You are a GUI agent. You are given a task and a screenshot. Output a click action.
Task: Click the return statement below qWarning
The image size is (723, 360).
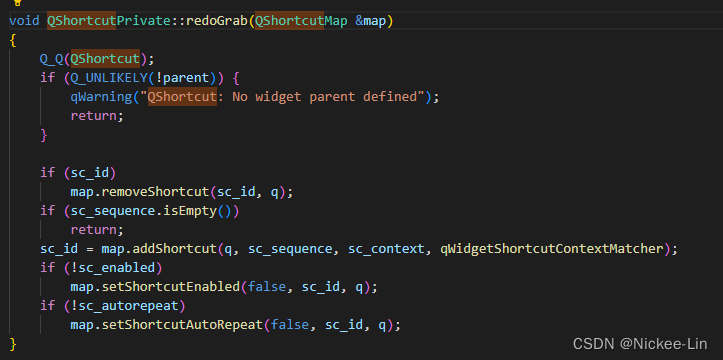pyautogui.click(x=97, y=116)
